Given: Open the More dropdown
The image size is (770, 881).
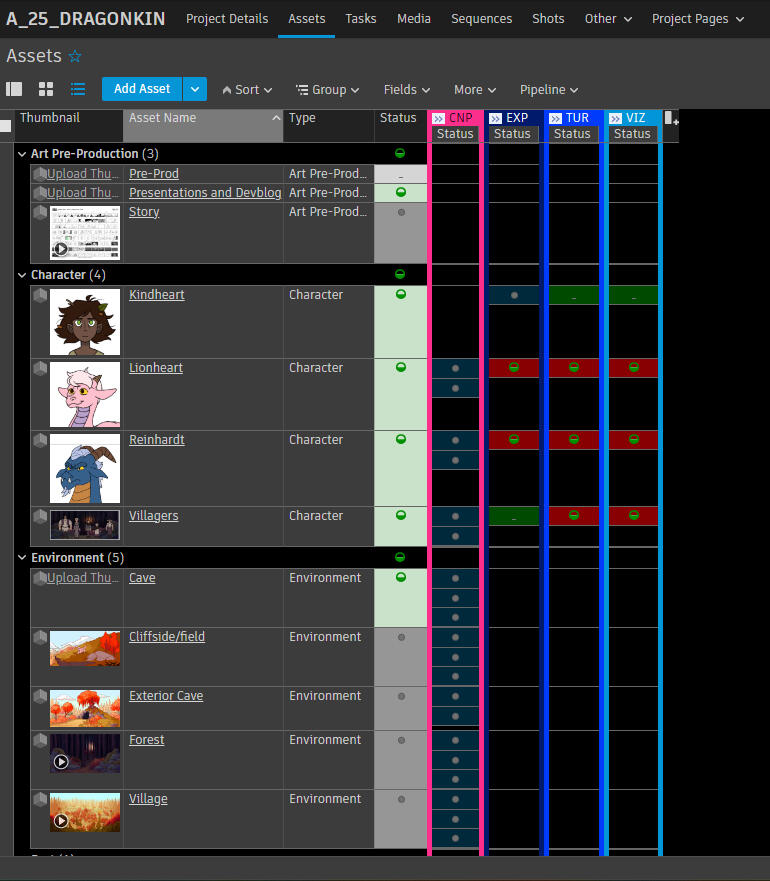Looking at the screenshot, I should 475,90.
